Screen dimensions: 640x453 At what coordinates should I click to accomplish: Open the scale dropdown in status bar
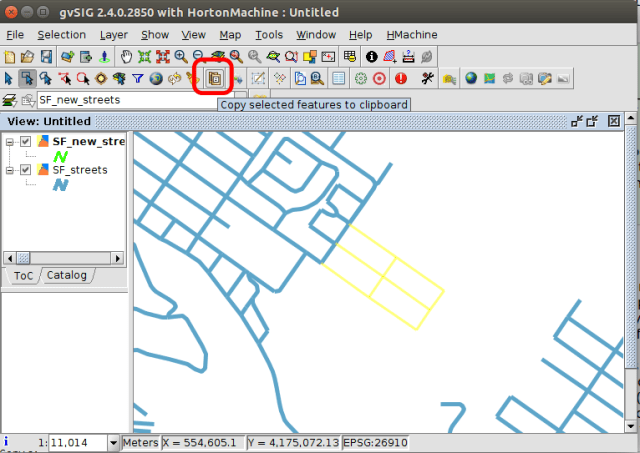point(112,442)
